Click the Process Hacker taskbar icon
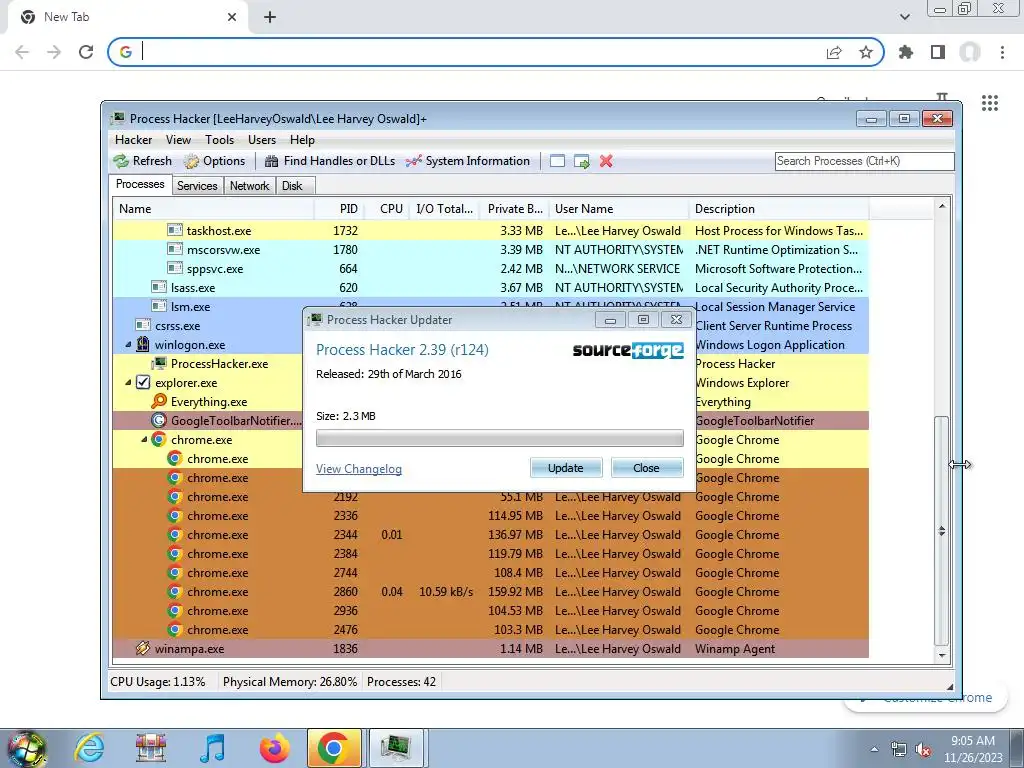The height and width of the screenshot is (768, 1024). click(x=397, y=747)
